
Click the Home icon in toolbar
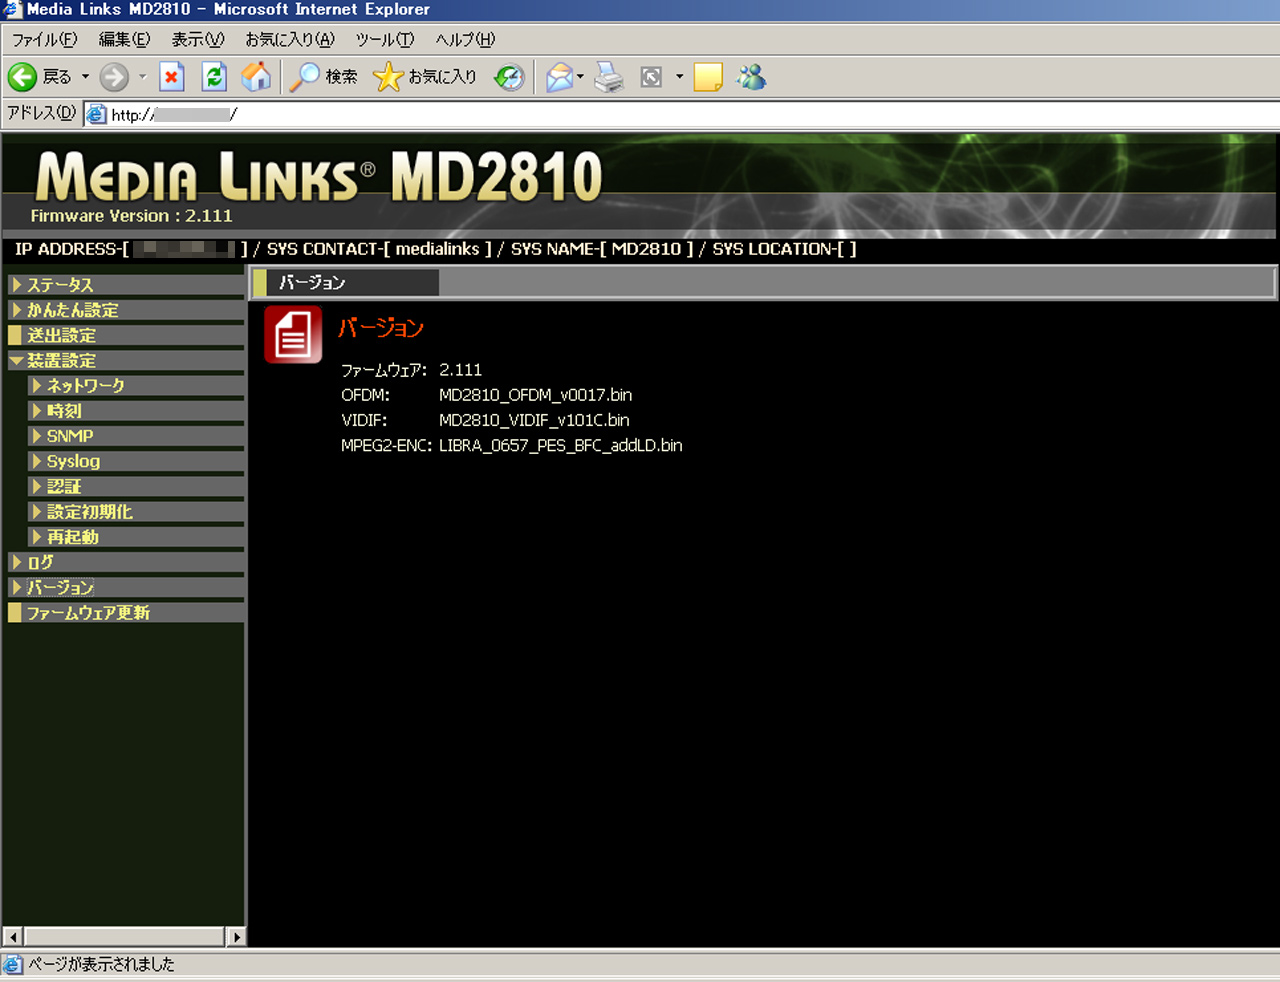[x=256, y=77]
